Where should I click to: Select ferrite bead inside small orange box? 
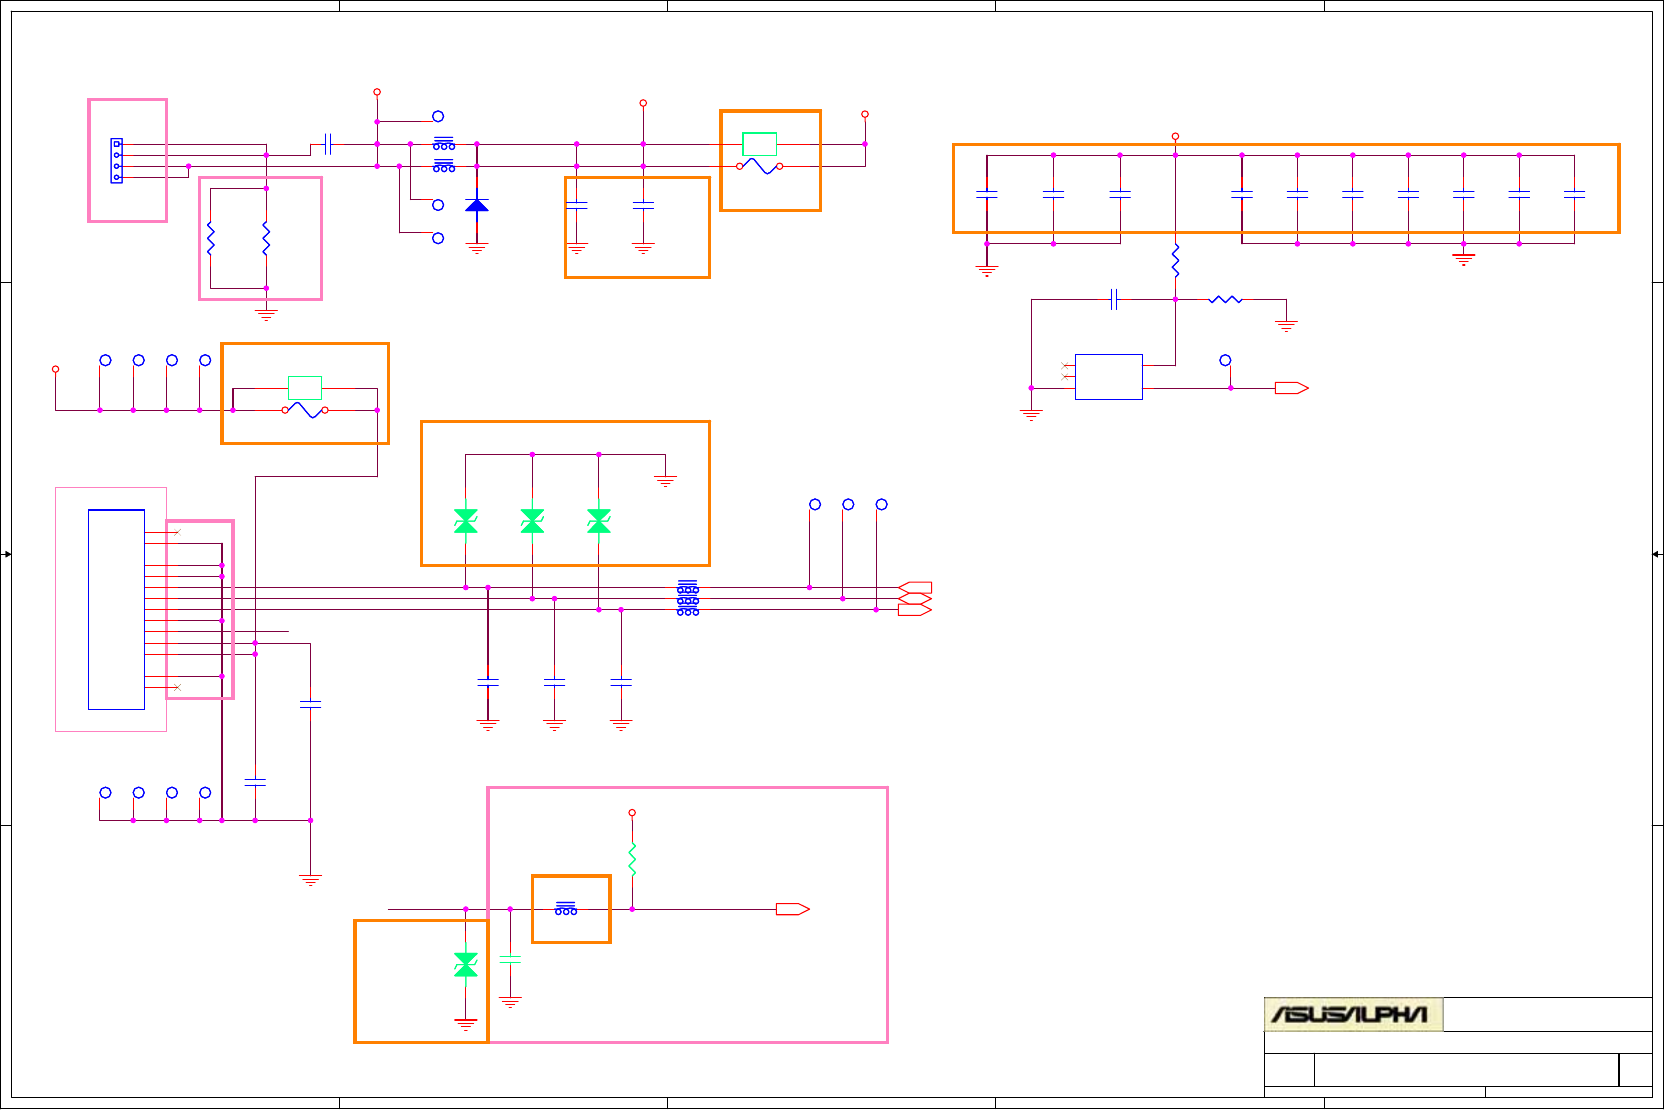(566, 908)
